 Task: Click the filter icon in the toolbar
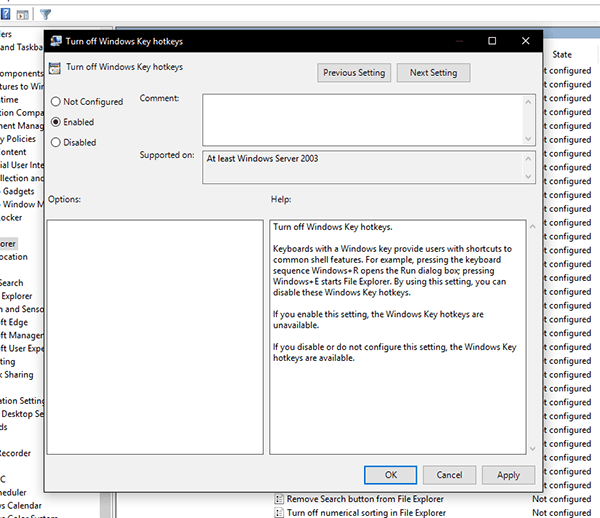pyautogui.click(x=46, y=13)
